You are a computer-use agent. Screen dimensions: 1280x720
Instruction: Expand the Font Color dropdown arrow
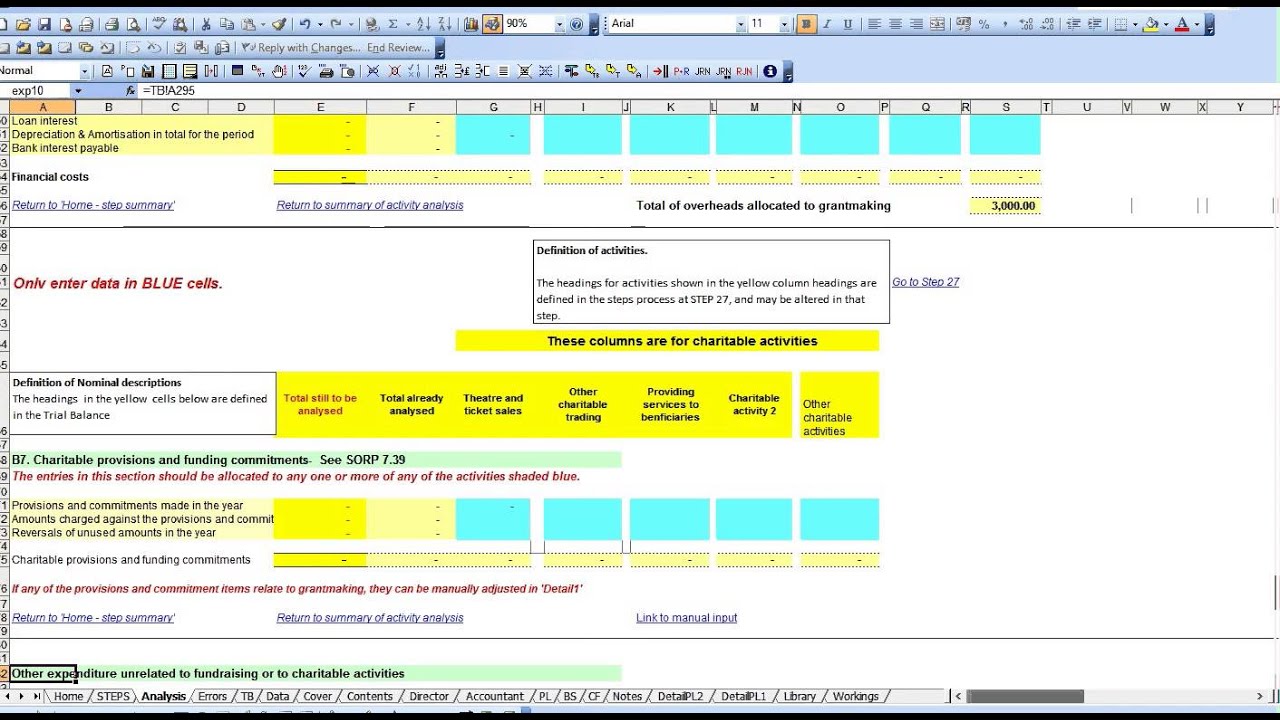1197,24
